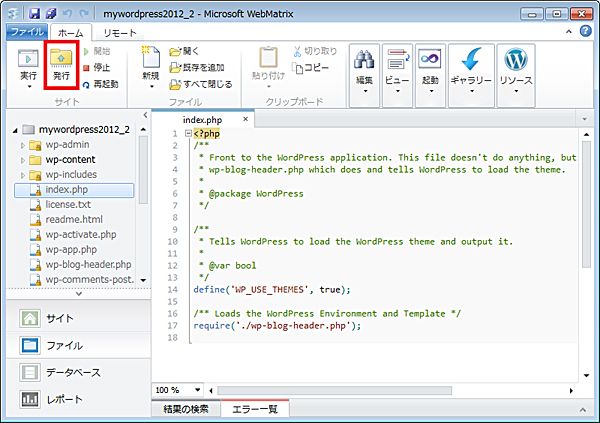
Task: Open the ファイル menu tab
Action: (27, 31)
